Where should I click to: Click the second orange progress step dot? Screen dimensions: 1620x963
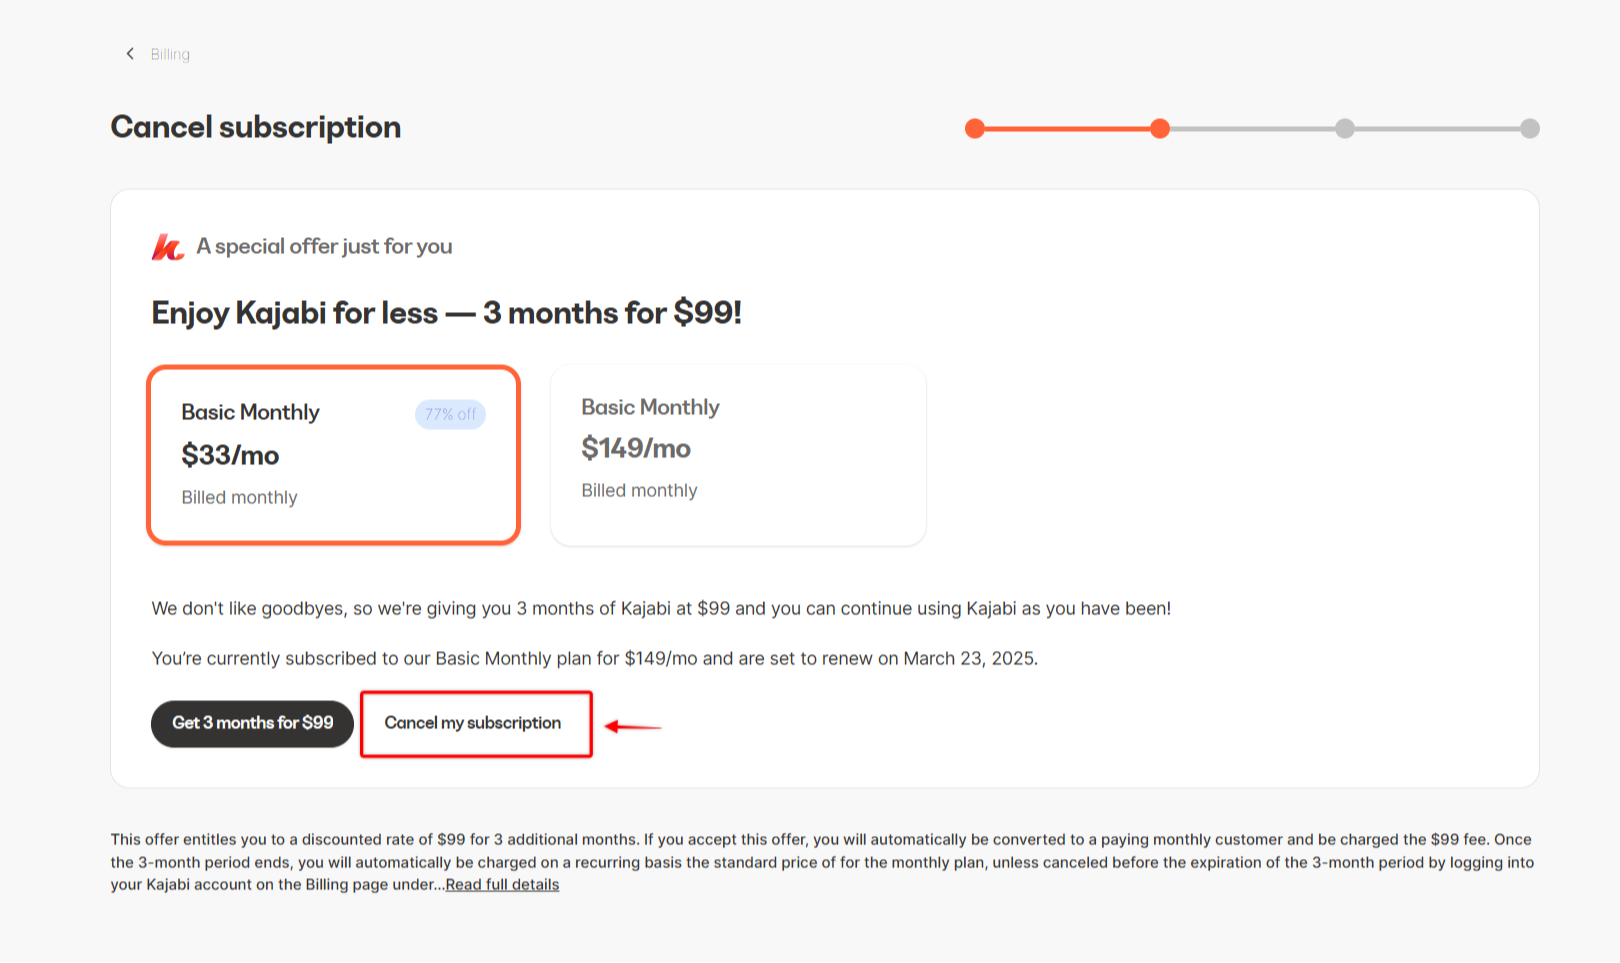1160,128
